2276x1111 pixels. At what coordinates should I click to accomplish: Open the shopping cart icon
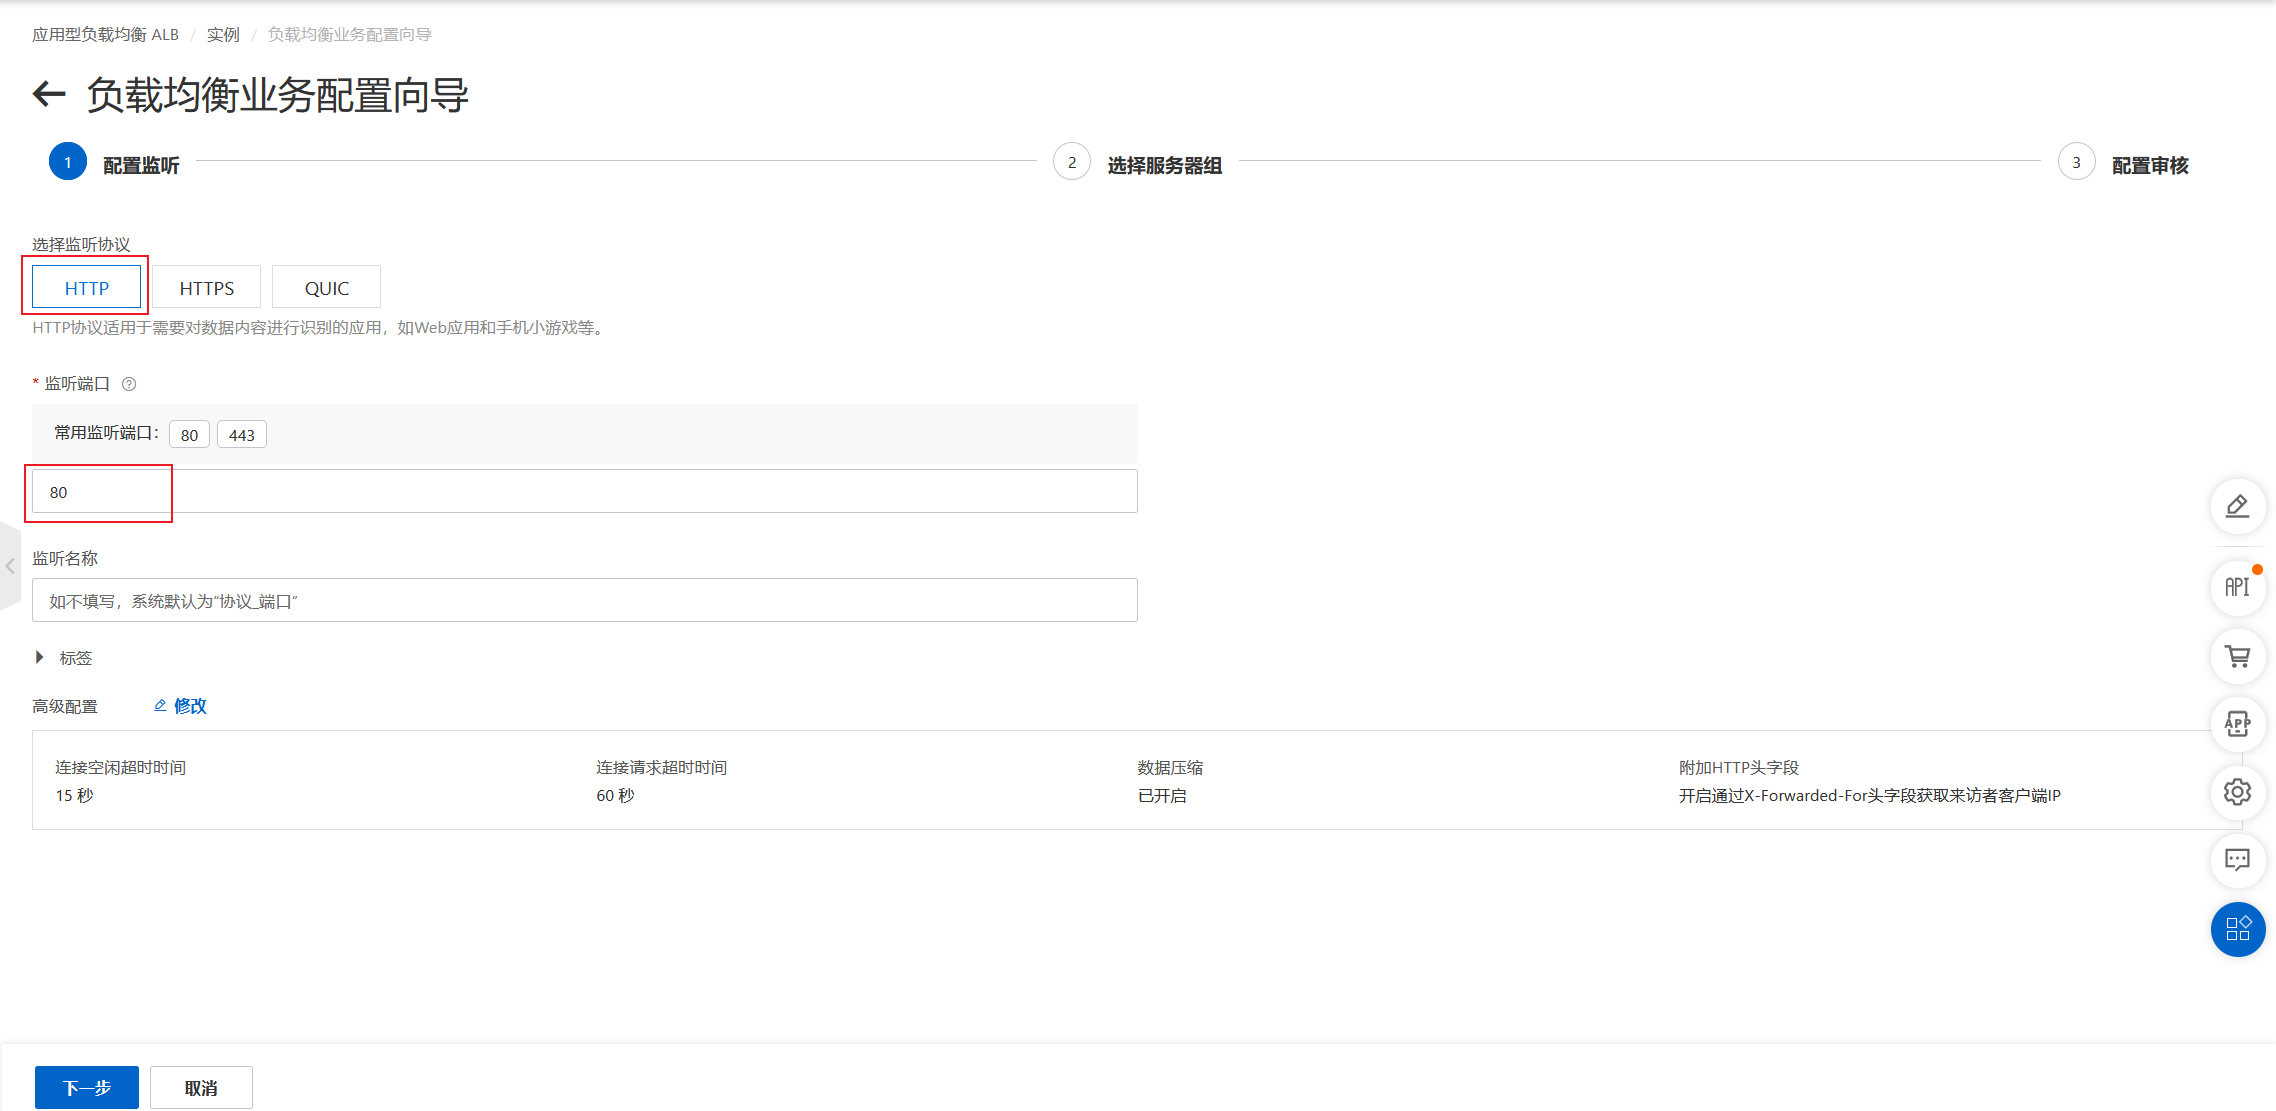(2237, 657)
